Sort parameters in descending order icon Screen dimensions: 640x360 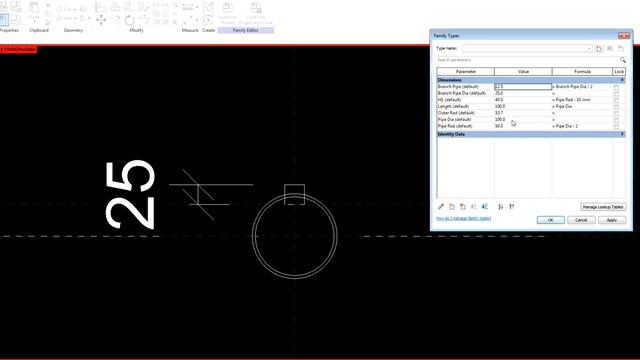(x=511, y=207)
